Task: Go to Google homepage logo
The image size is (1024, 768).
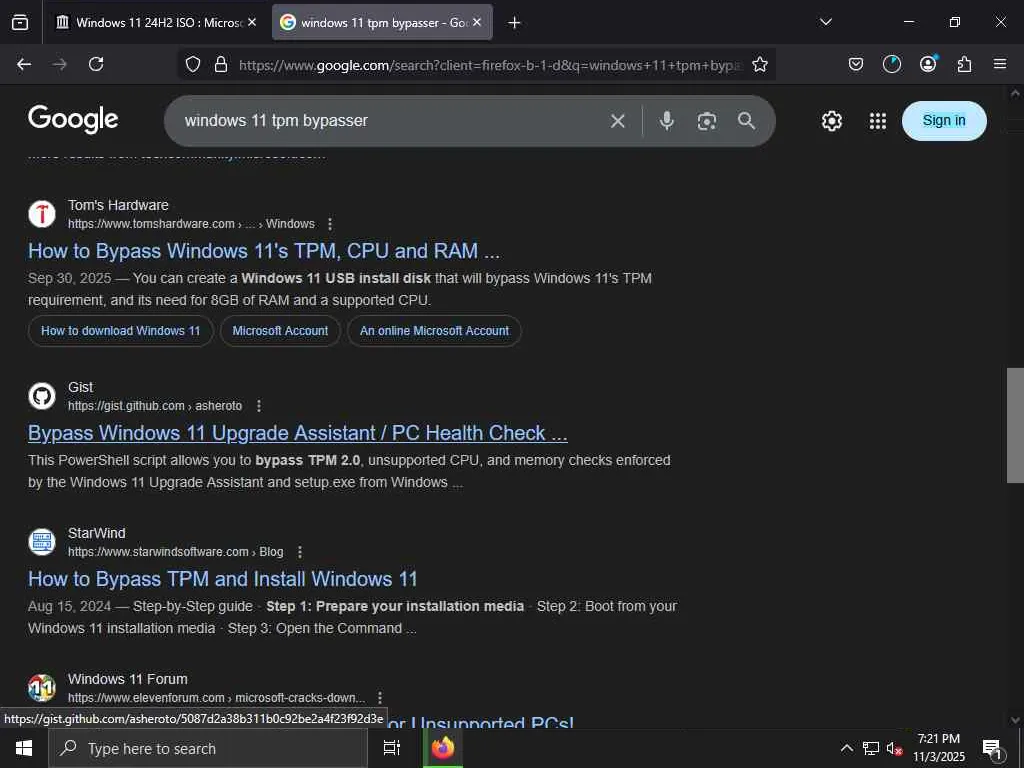Action: click(73, 120)
